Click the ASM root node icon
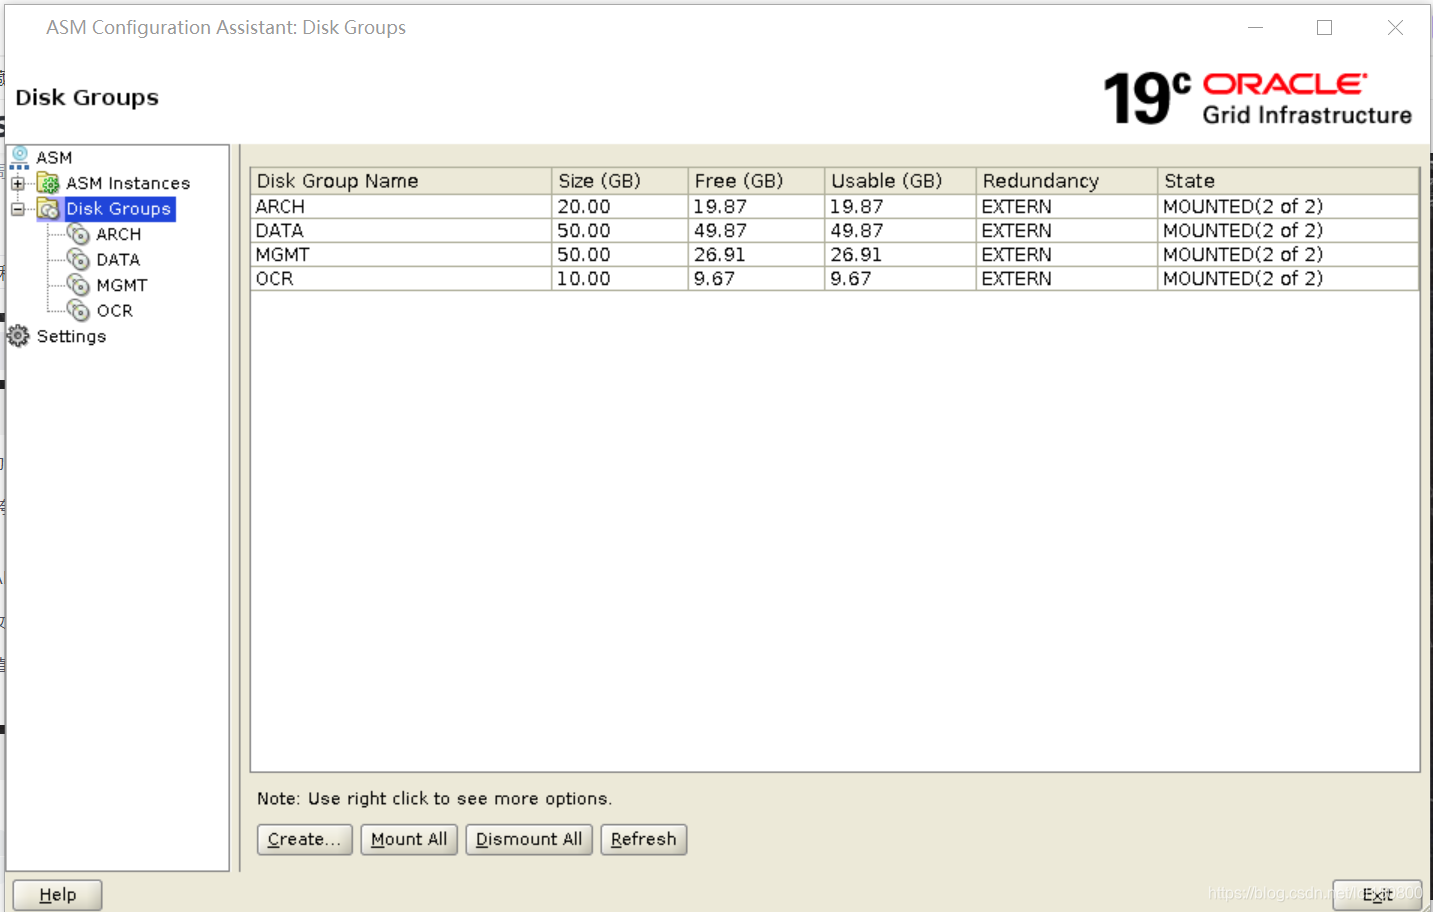The height and width of the screenshot is (912, 1433). coord(19,157)
